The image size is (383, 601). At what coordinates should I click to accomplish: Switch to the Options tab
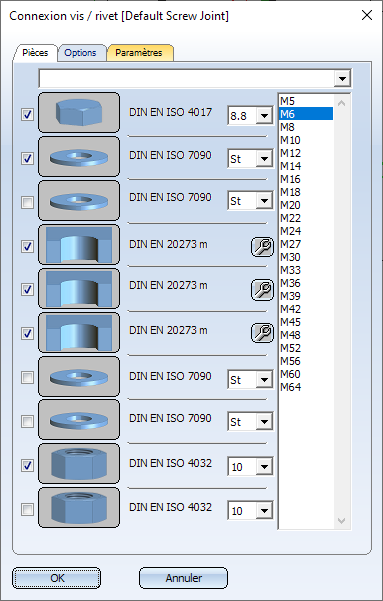pyautogui.click(x=80, y=53)
